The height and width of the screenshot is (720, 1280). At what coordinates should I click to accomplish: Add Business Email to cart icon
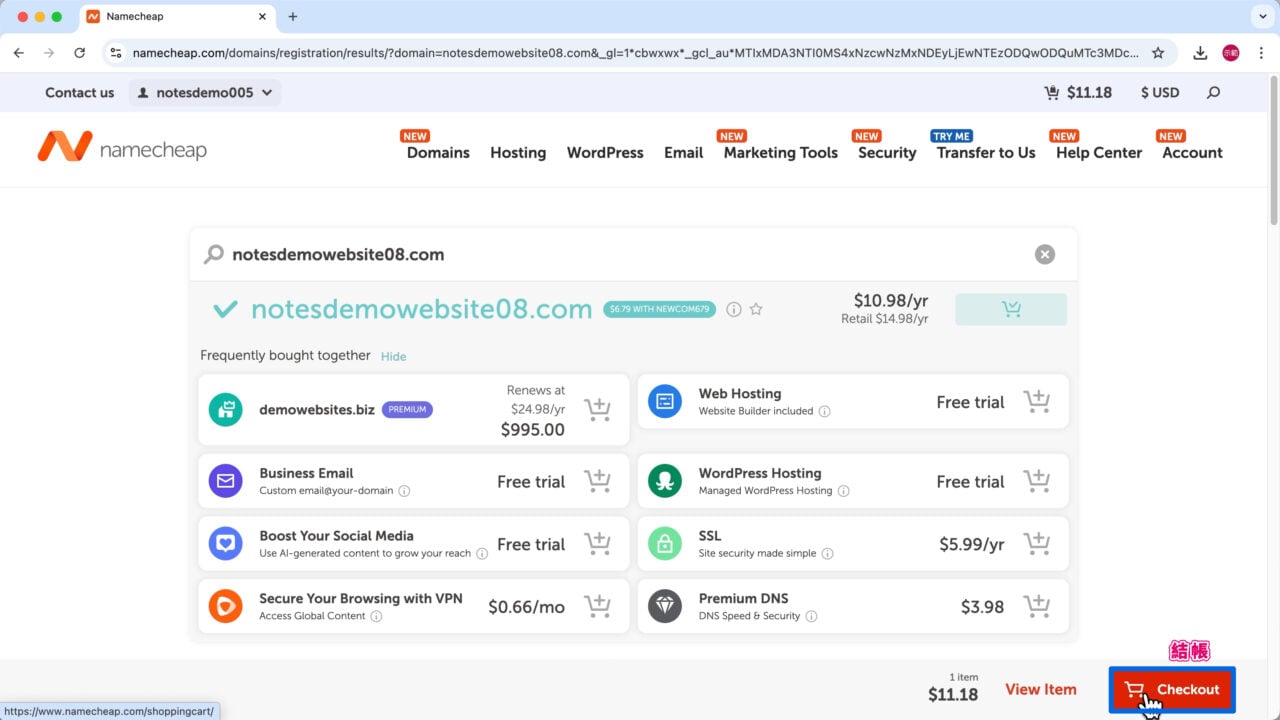597,481
